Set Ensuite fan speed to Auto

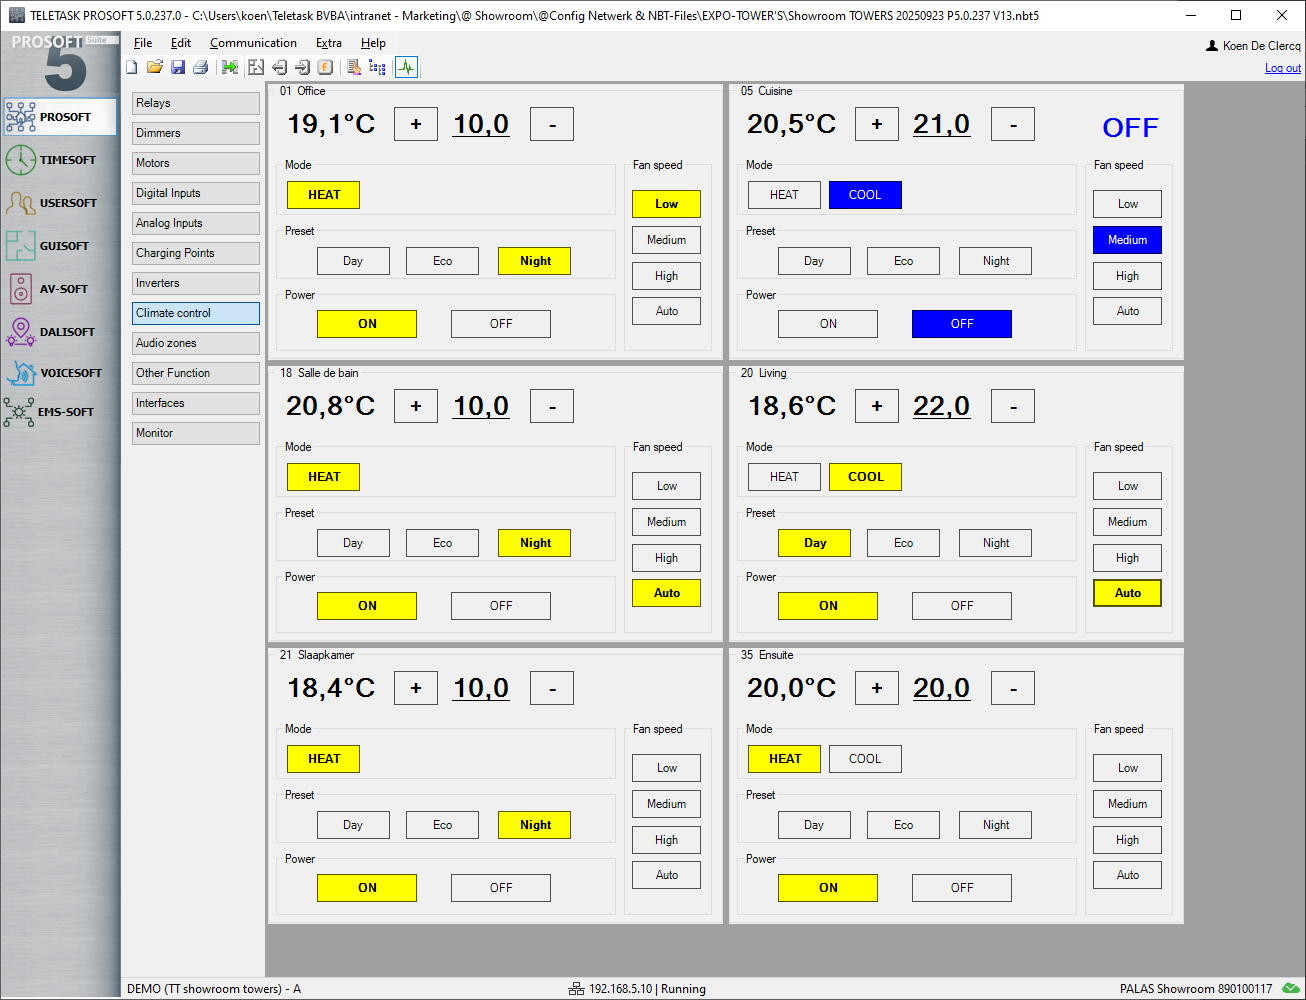pos(1127,875)
